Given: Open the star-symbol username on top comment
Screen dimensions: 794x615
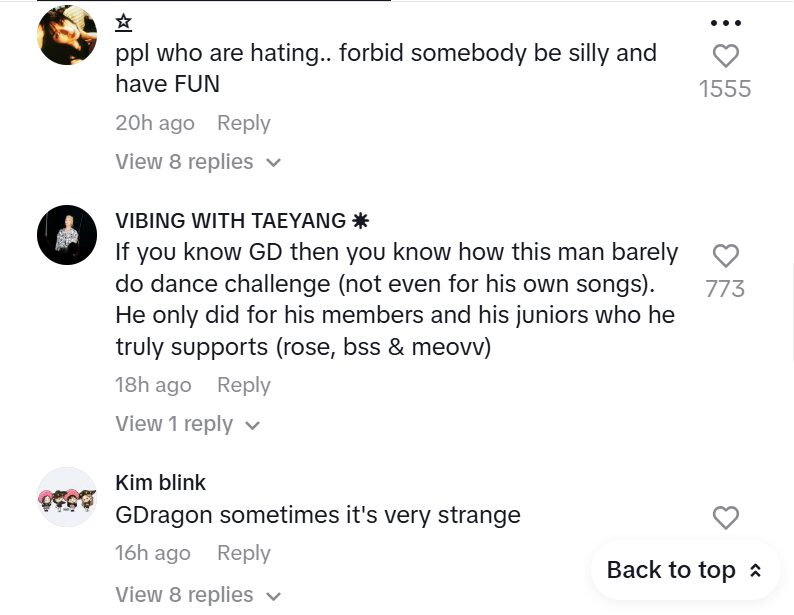Looking at the screenshot, I should coord(123,22).
